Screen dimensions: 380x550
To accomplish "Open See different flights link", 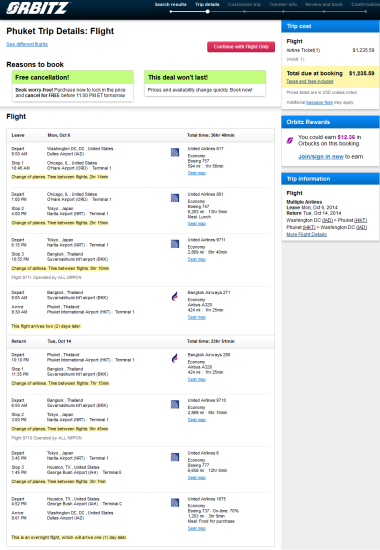I will click(27, 44).
